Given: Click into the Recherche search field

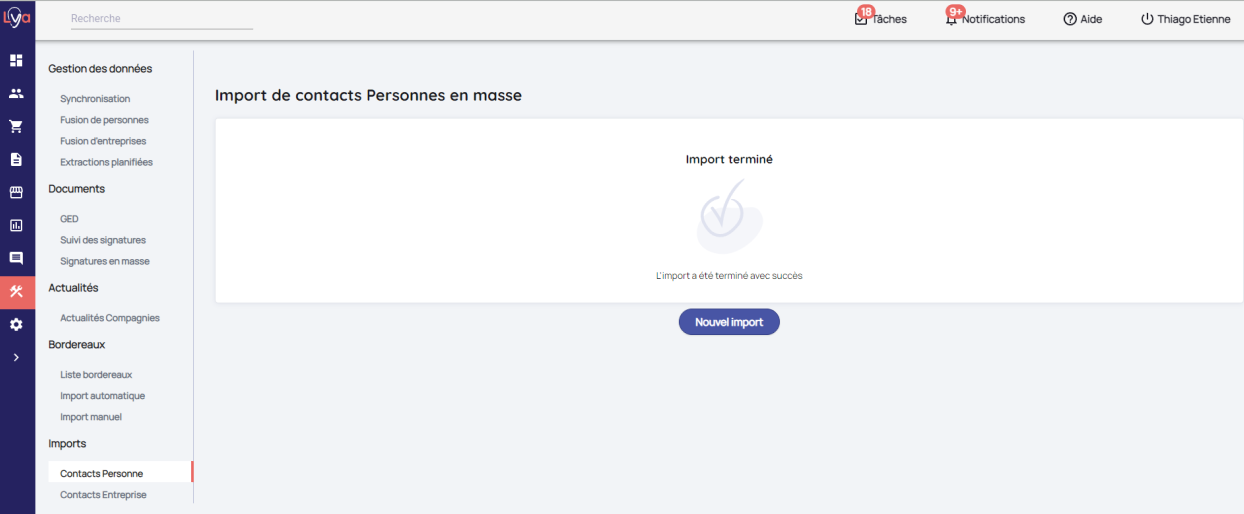Looking at the screenshot, I should [161, 19].
